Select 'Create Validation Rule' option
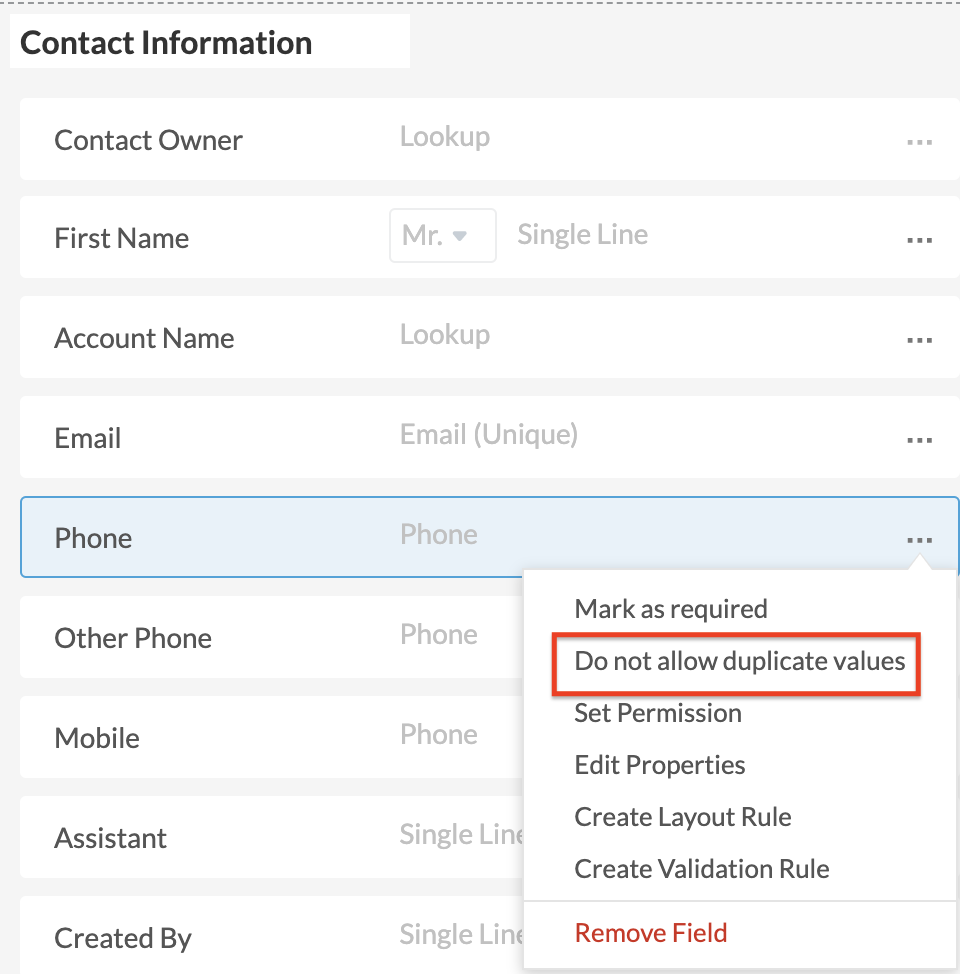The width and height of the screenshot is (960, 974). (x=701, y=869)
